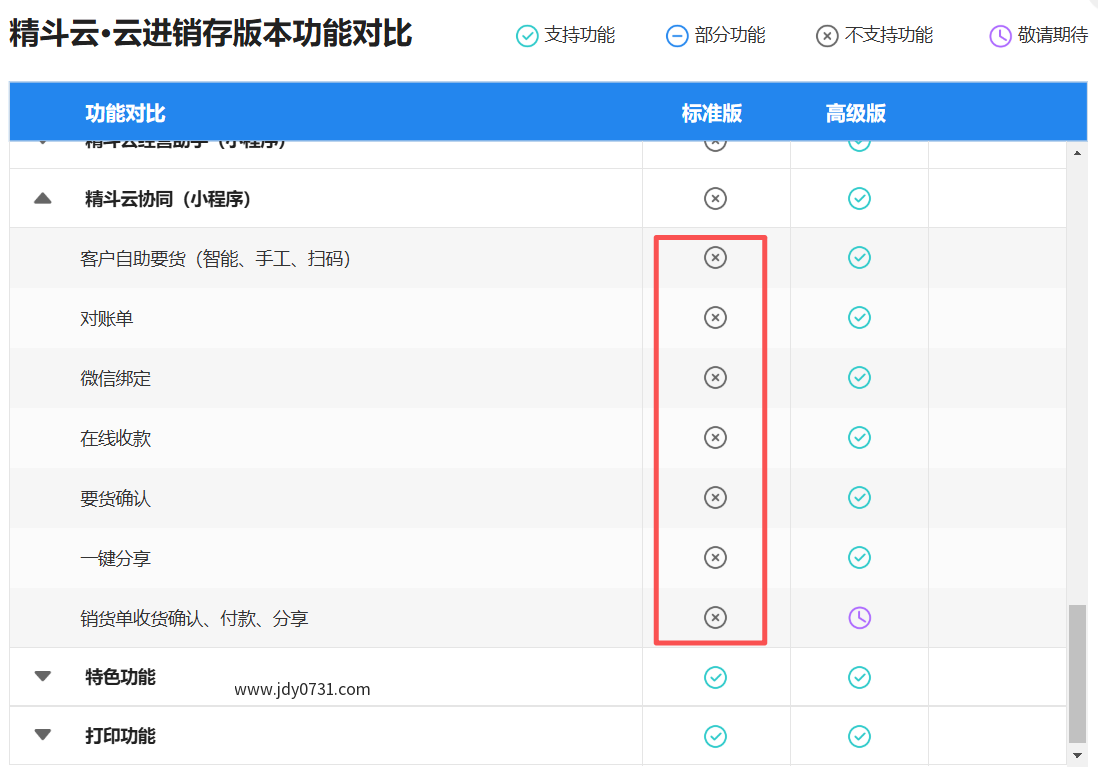Click 高级版 check icon for 一键分享

(x=859, y=558)
